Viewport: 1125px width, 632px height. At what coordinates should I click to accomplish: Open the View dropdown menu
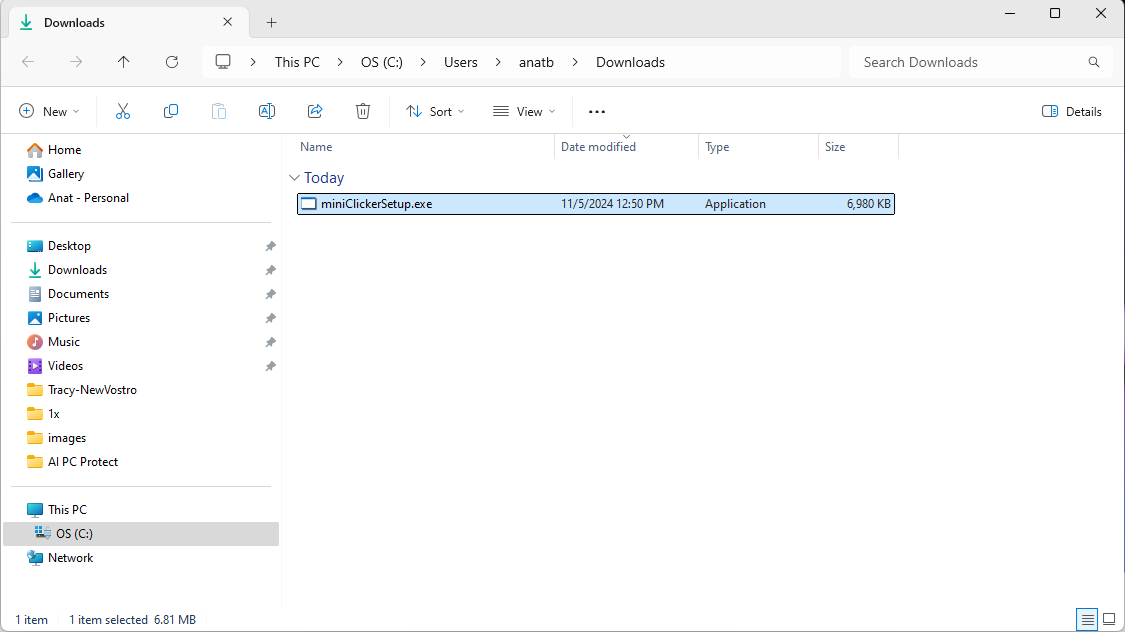click(x=524, y=111)
